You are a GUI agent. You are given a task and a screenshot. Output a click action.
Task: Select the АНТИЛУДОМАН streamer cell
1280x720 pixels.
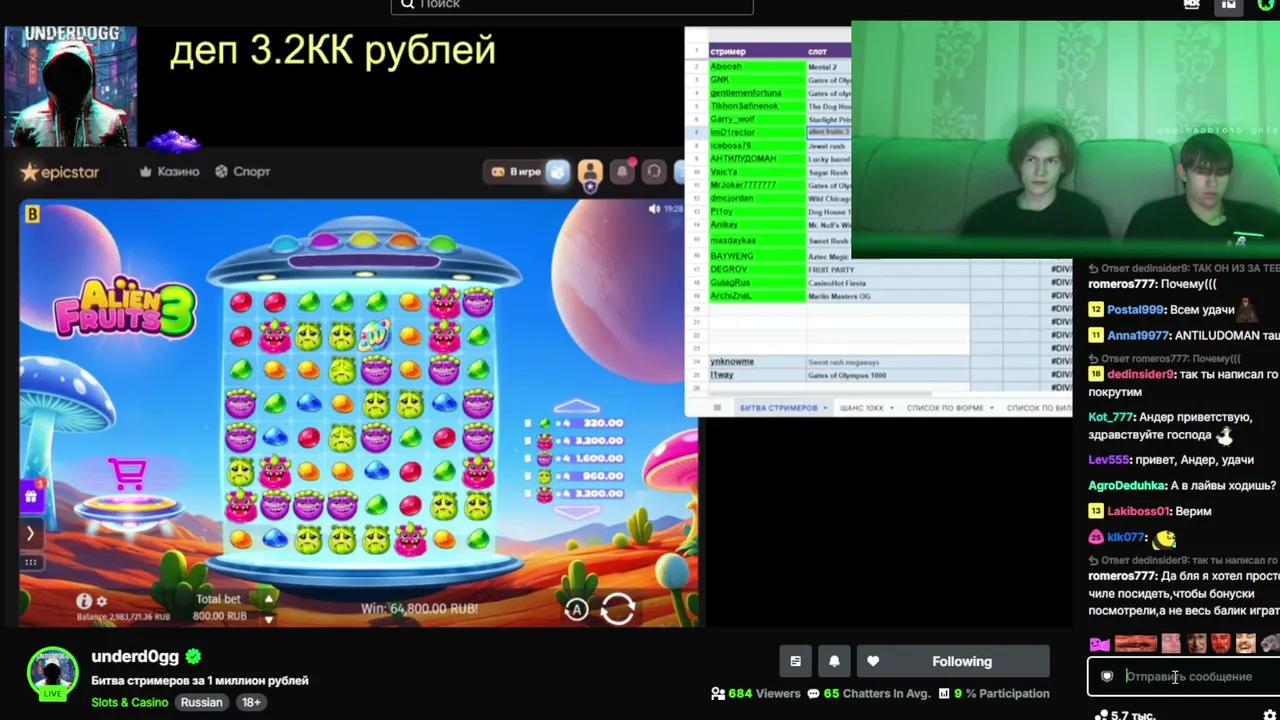(x=757, y=159)
